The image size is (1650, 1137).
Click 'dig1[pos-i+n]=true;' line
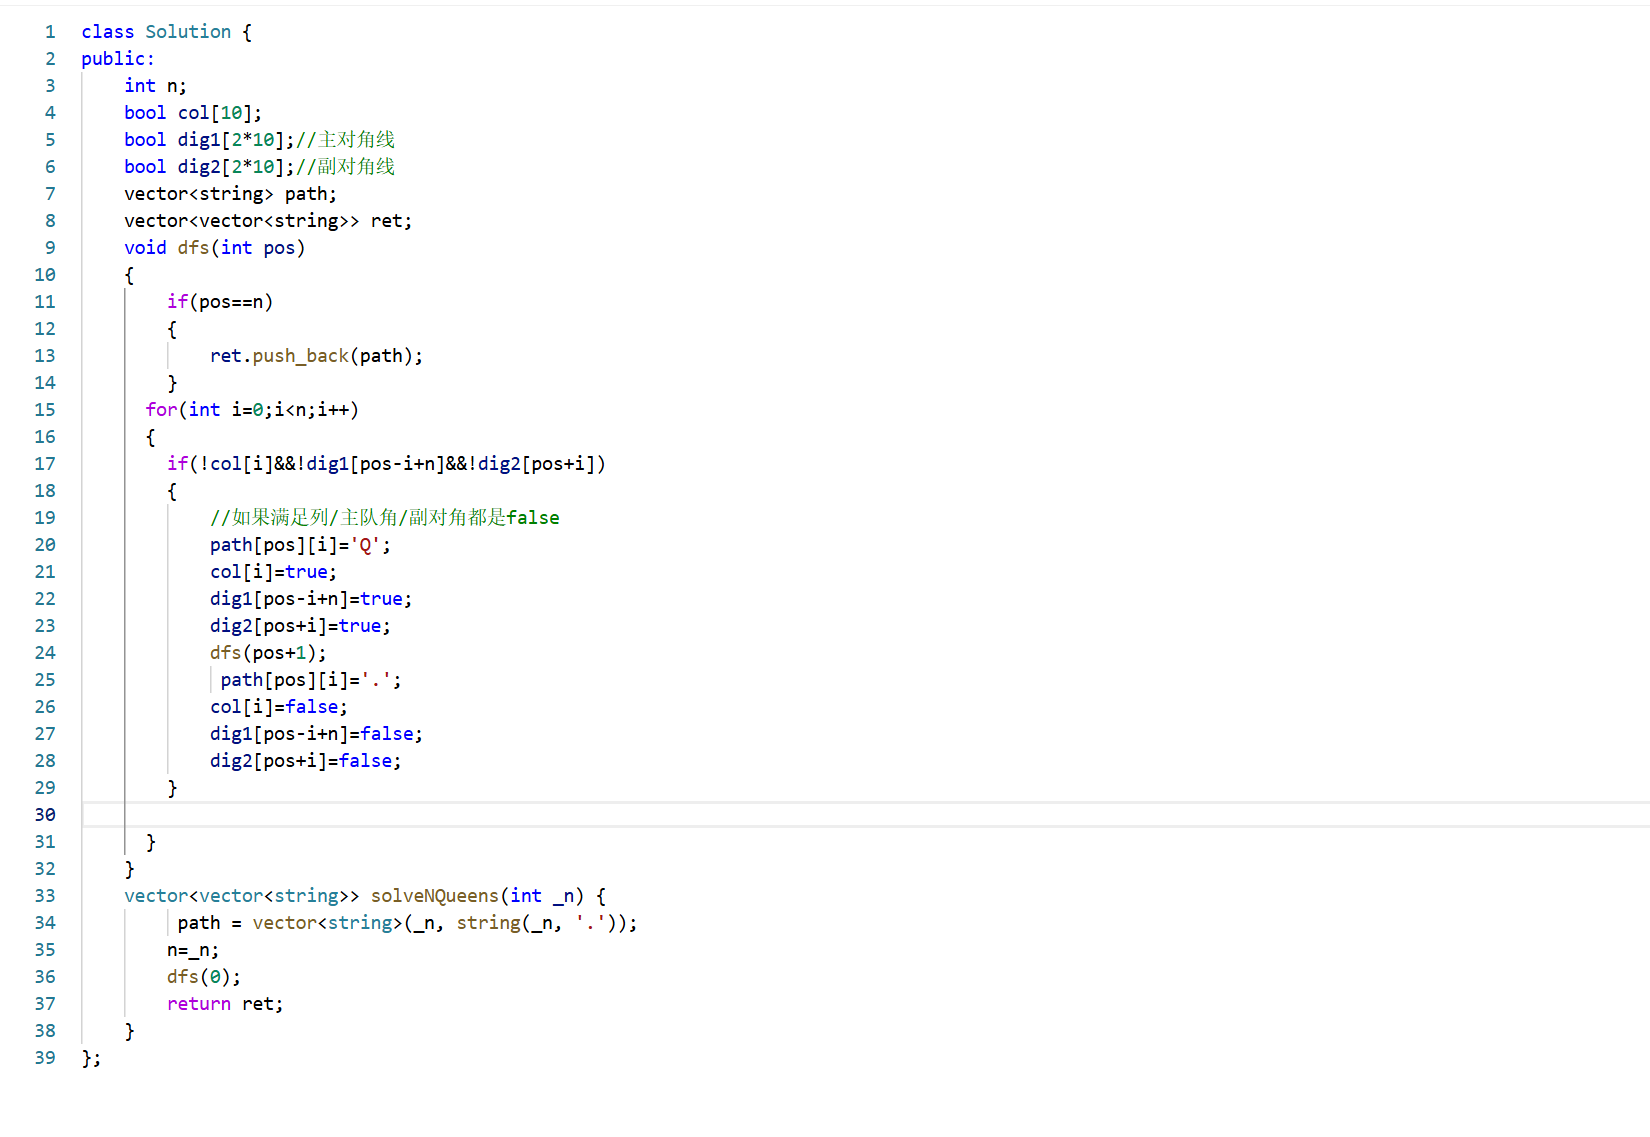311,599
